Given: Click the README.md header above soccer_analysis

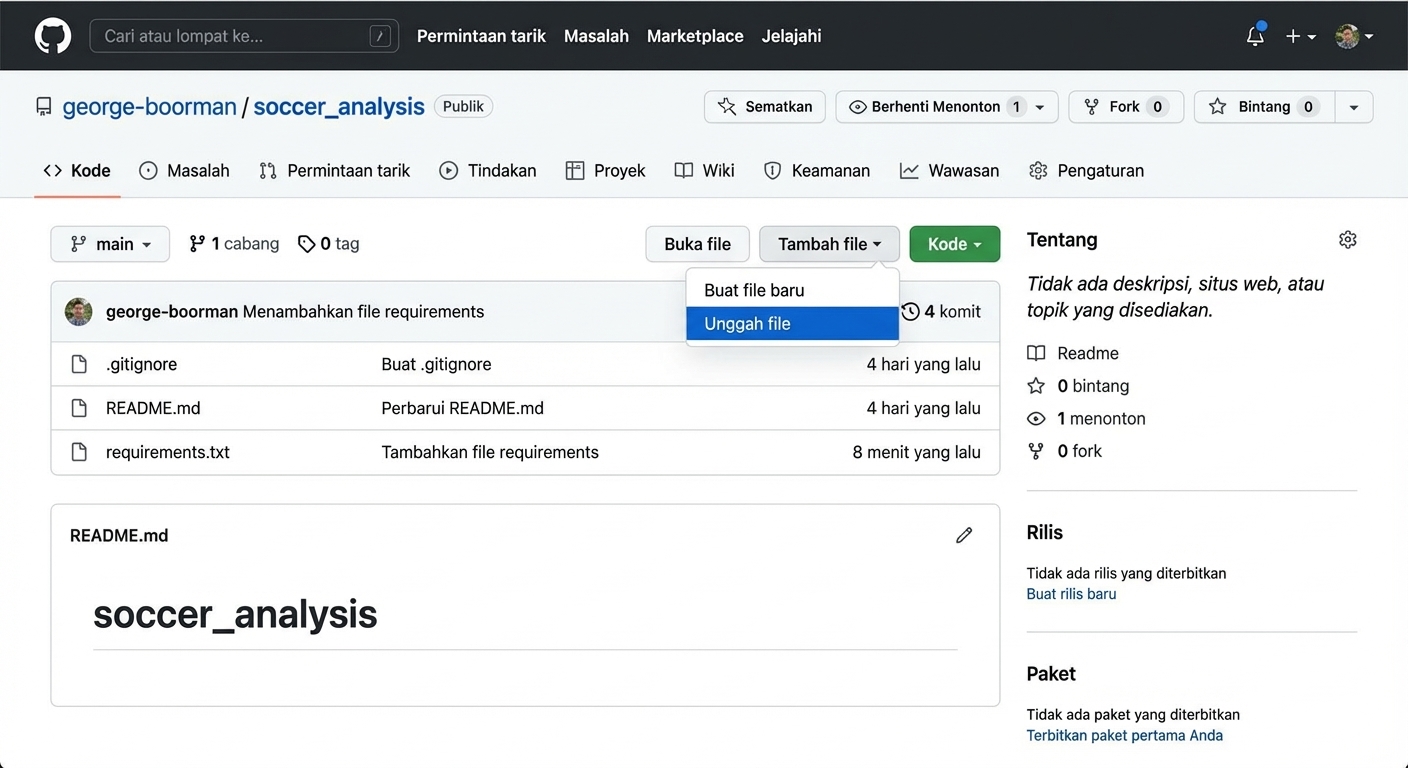Looking at the screenshot, I should [x=119, y=536].
